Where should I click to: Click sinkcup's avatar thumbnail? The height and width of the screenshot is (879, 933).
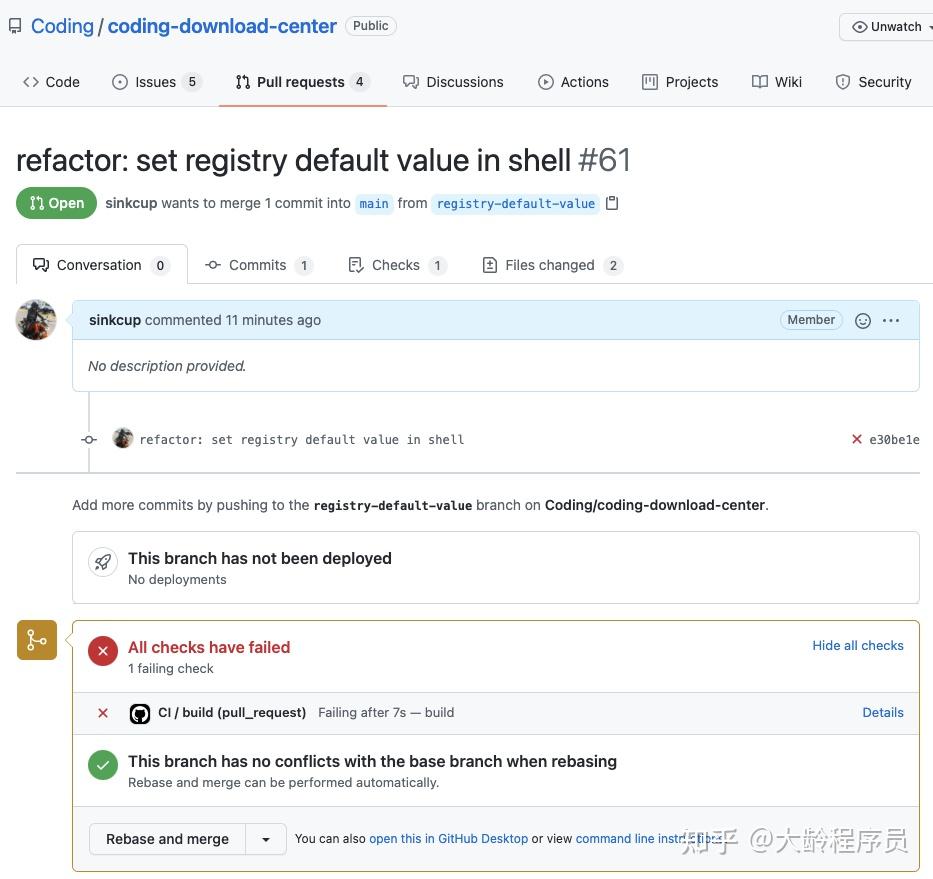[36, 319]
